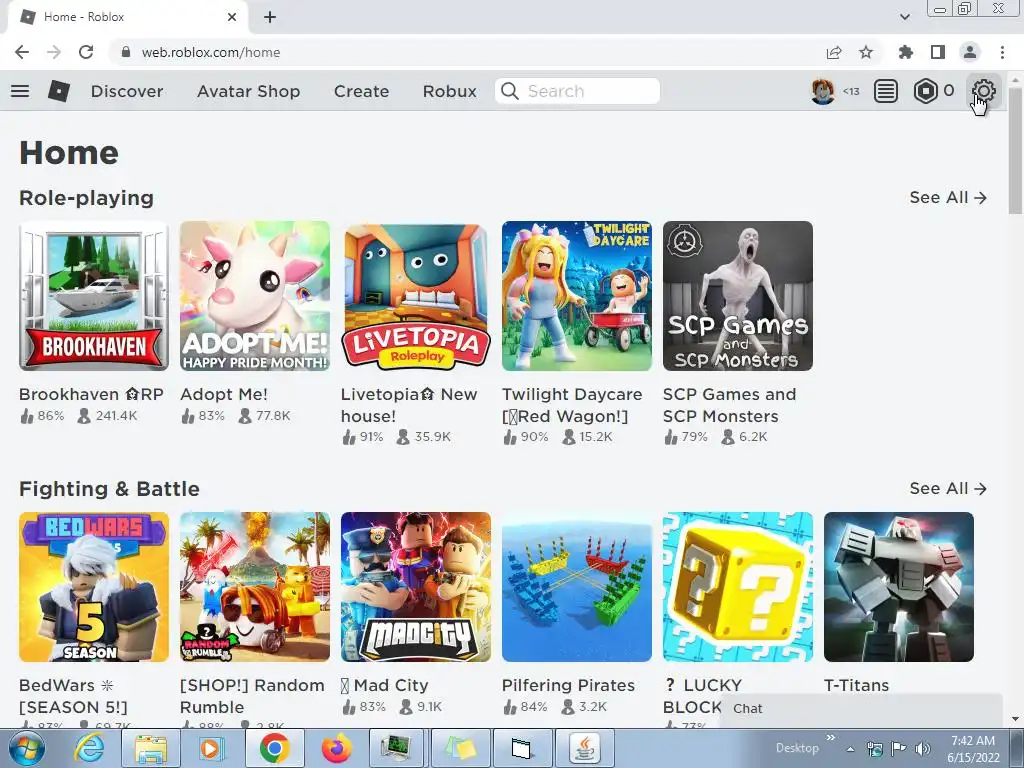Open the Discover menu
Image resolution: width=1024 pixels, height=768 pixels.
pyautogui.click(x=127, y=91)
